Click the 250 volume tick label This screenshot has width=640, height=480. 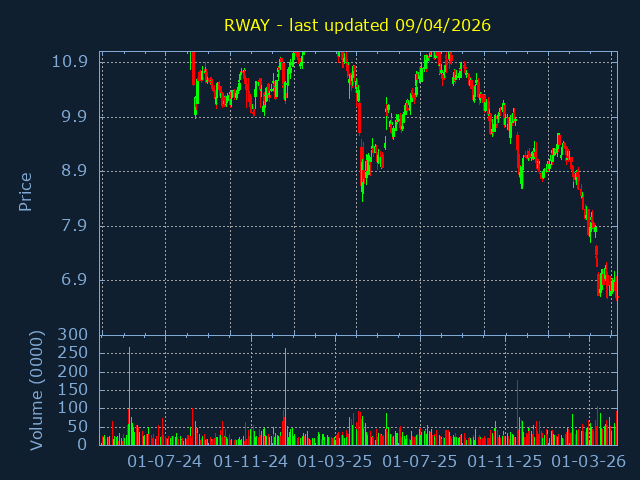pyautogui.click(x=73, y=353)
